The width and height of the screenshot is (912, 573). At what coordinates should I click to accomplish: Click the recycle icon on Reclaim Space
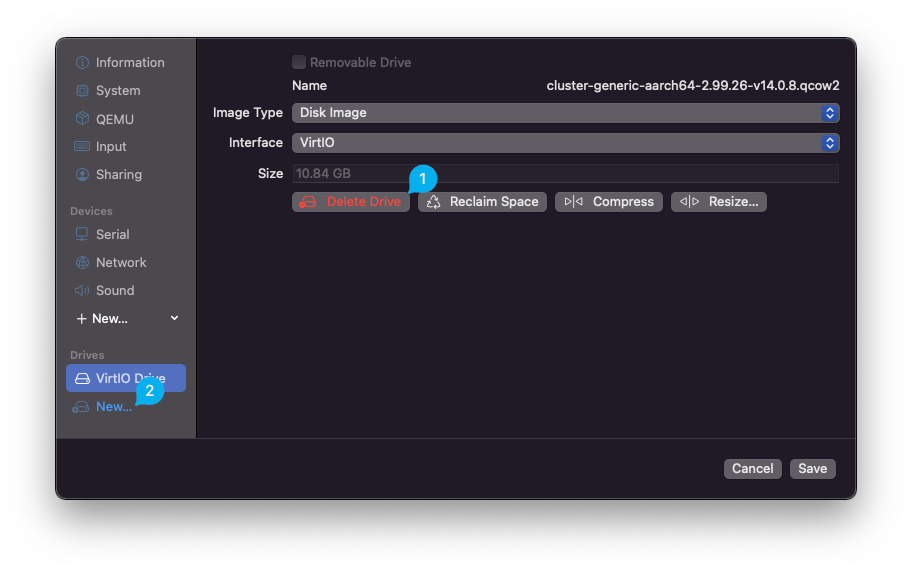433,202
